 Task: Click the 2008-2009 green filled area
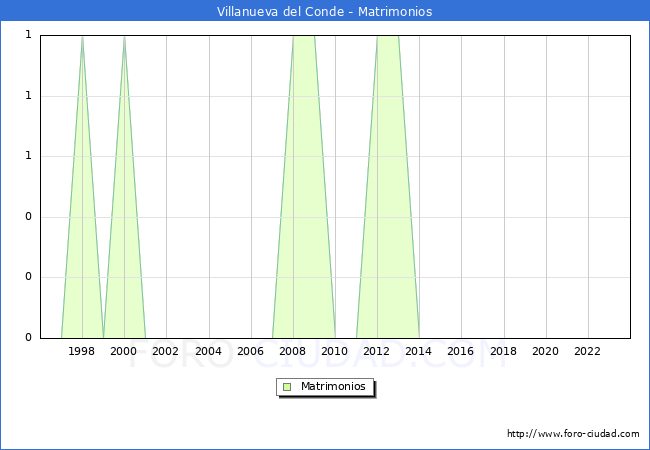(304, 186)
